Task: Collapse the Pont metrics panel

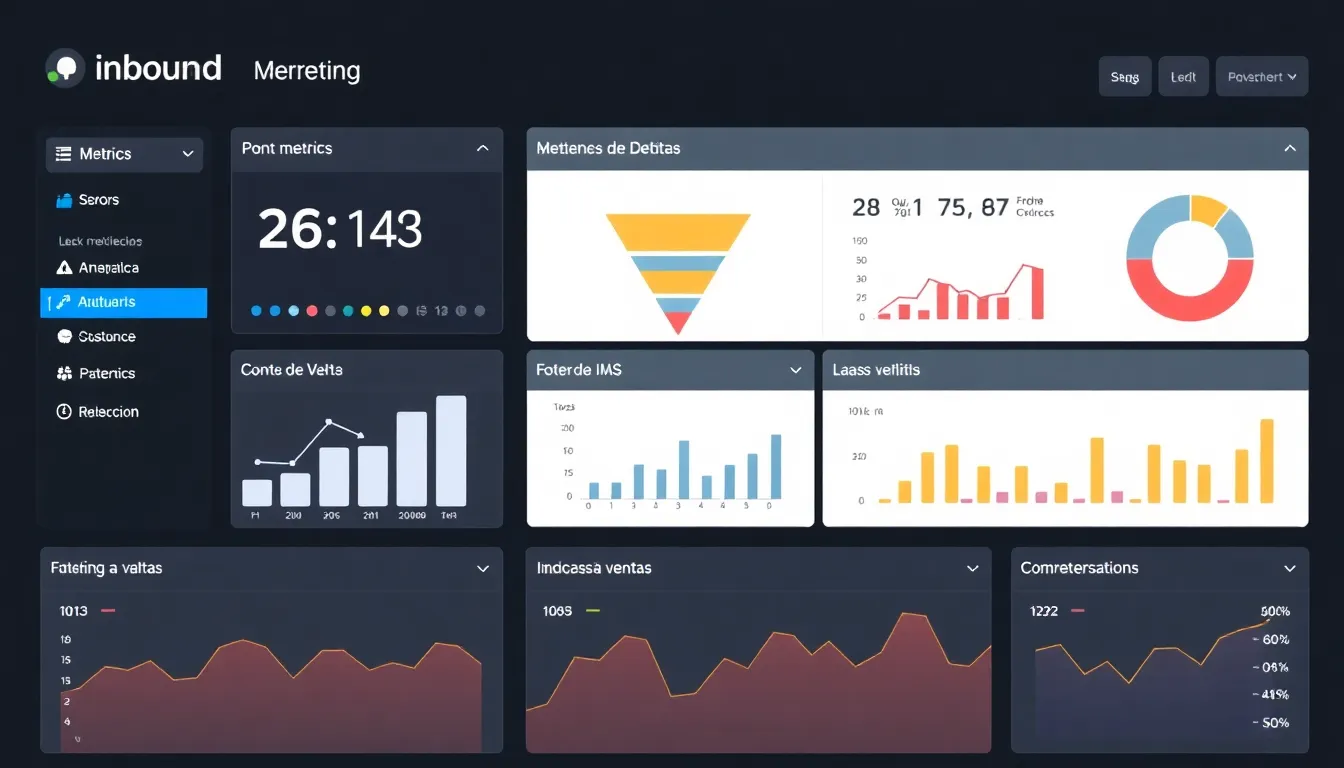Action: point(484,148)
